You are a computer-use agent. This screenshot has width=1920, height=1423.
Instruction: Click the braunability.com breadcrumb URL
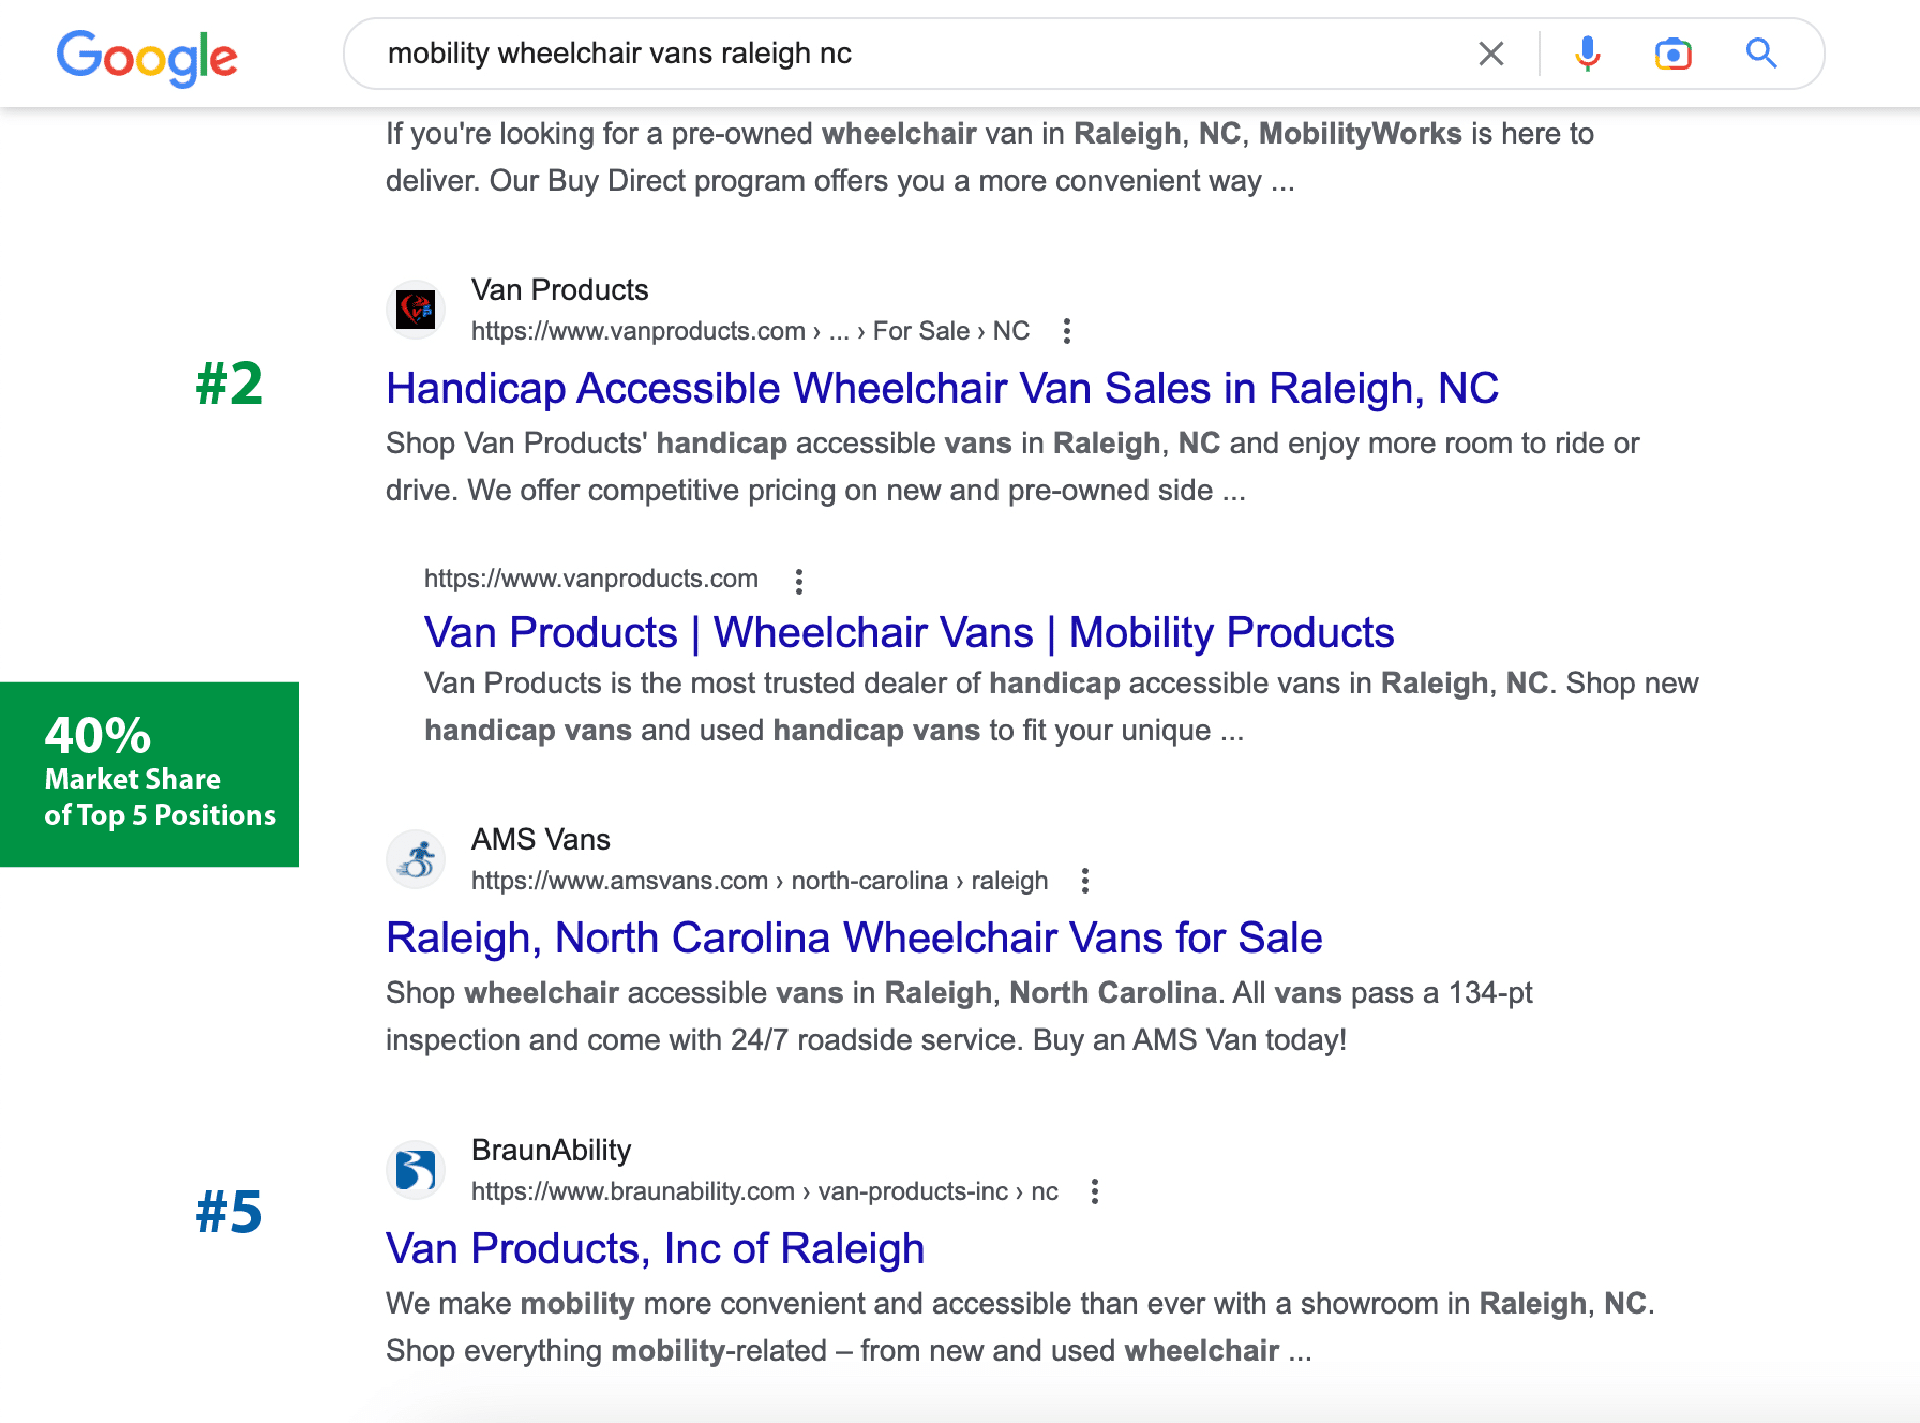coord(764,1192)
